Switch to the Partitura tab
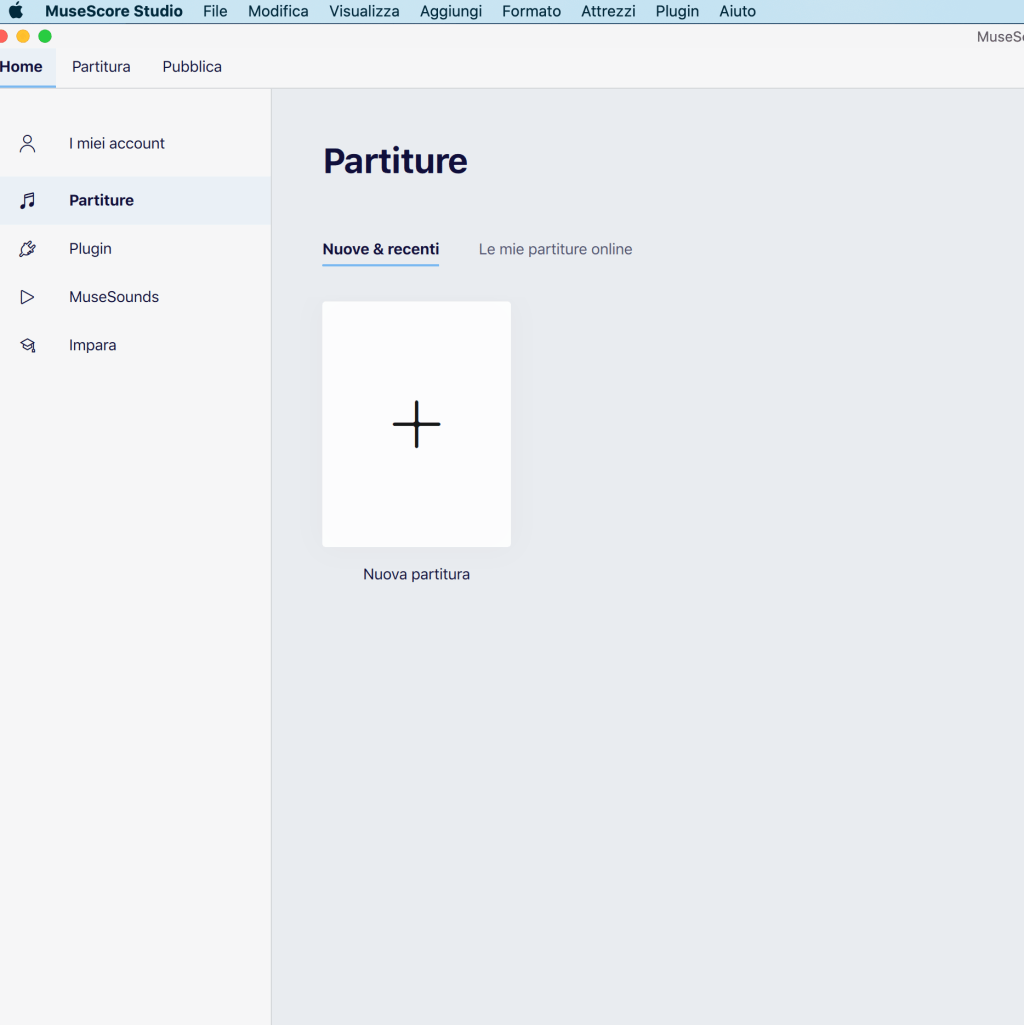The width and height of the screenshot is (1024, 1025). pyautogui.click(x=101, y=67)
